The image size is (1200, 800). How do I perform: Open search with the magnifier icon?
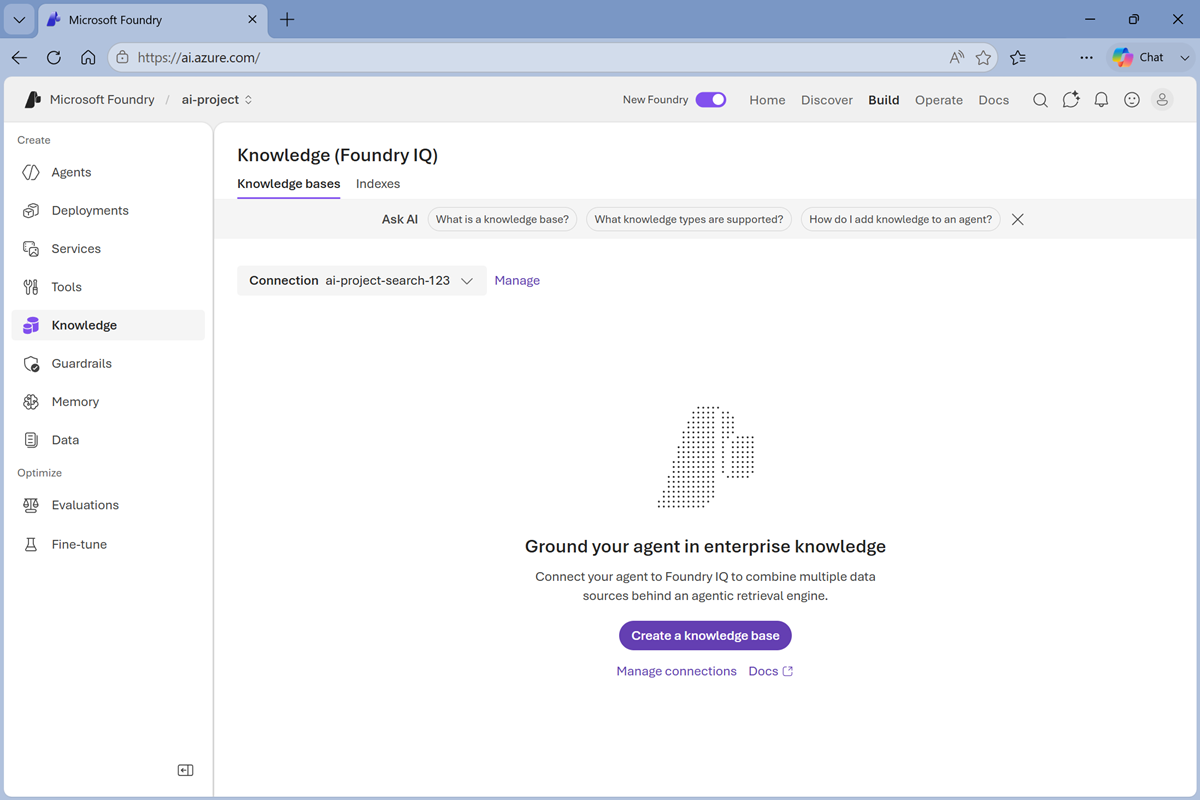[1040, 100]
